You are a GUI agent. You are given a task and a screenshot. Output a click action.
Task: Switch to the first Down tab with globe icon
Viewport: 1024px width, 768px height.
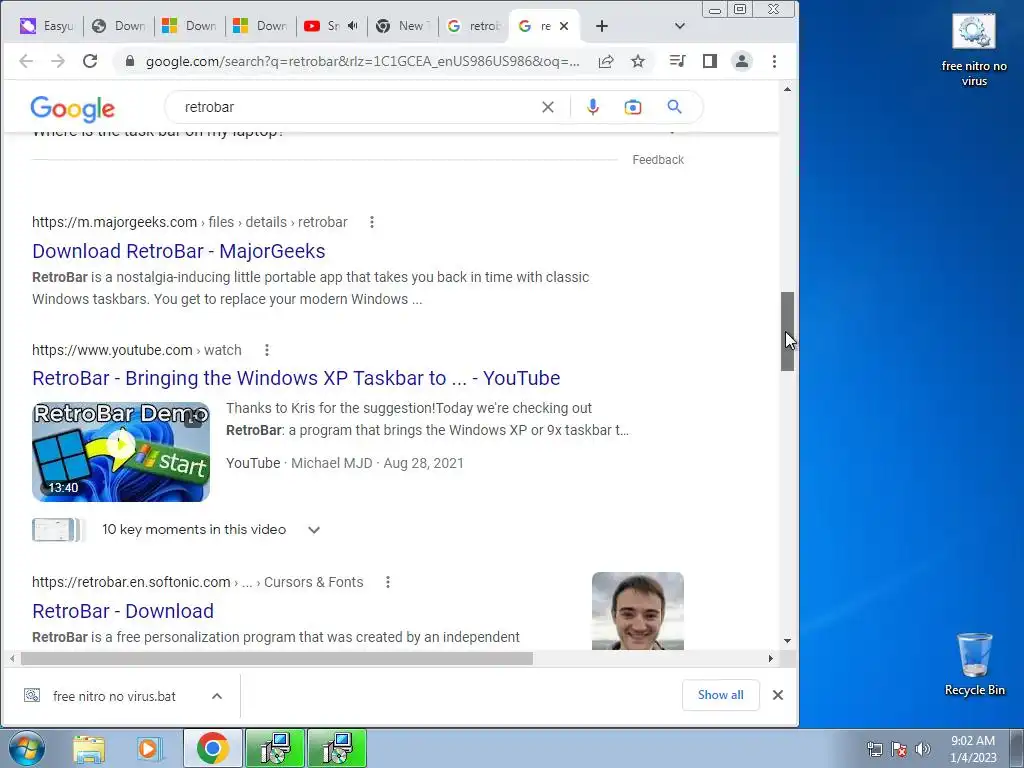(x=119, y=26)
